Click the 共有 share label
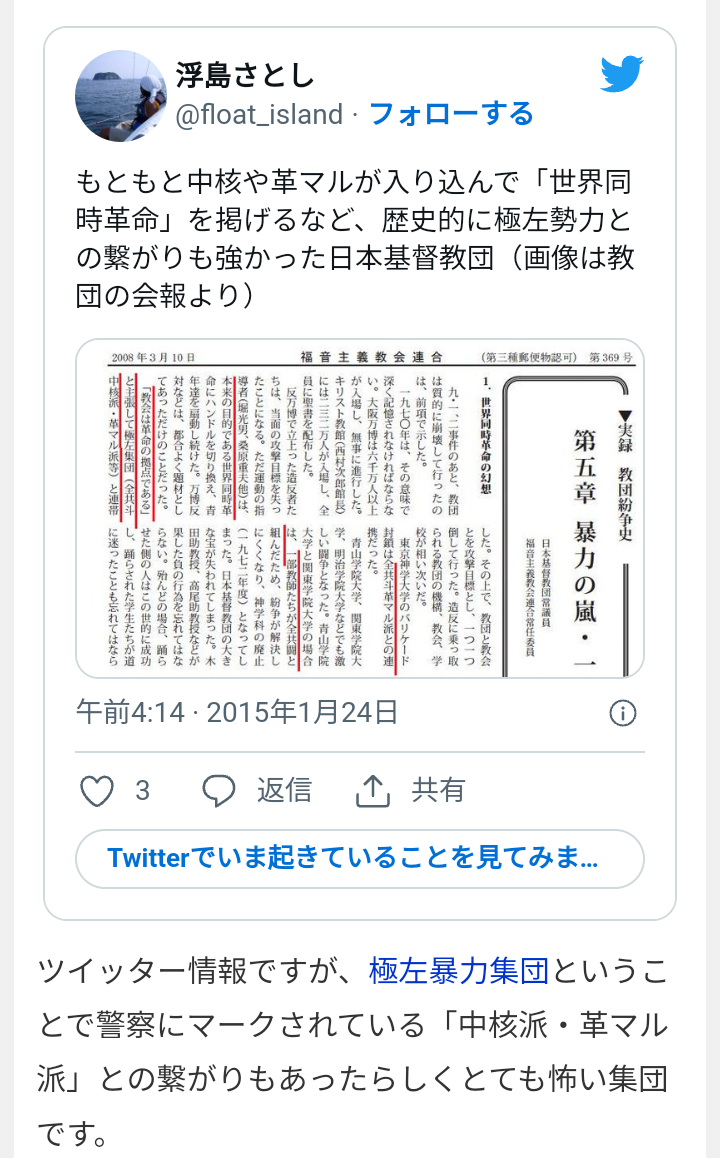 pos(439,790)
